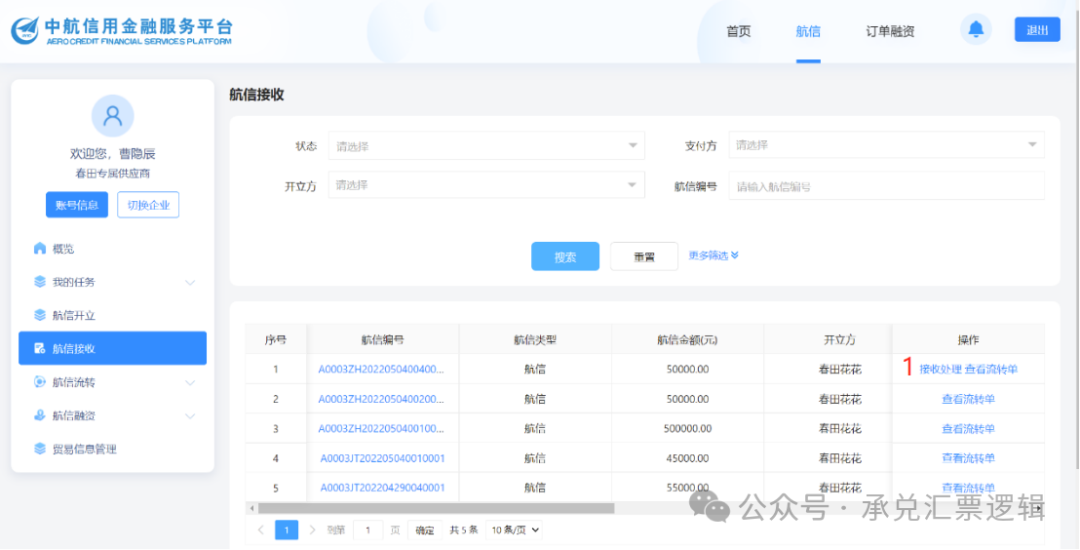
Task: Click the 开立方 column header
Action: (x=840, y=339)
